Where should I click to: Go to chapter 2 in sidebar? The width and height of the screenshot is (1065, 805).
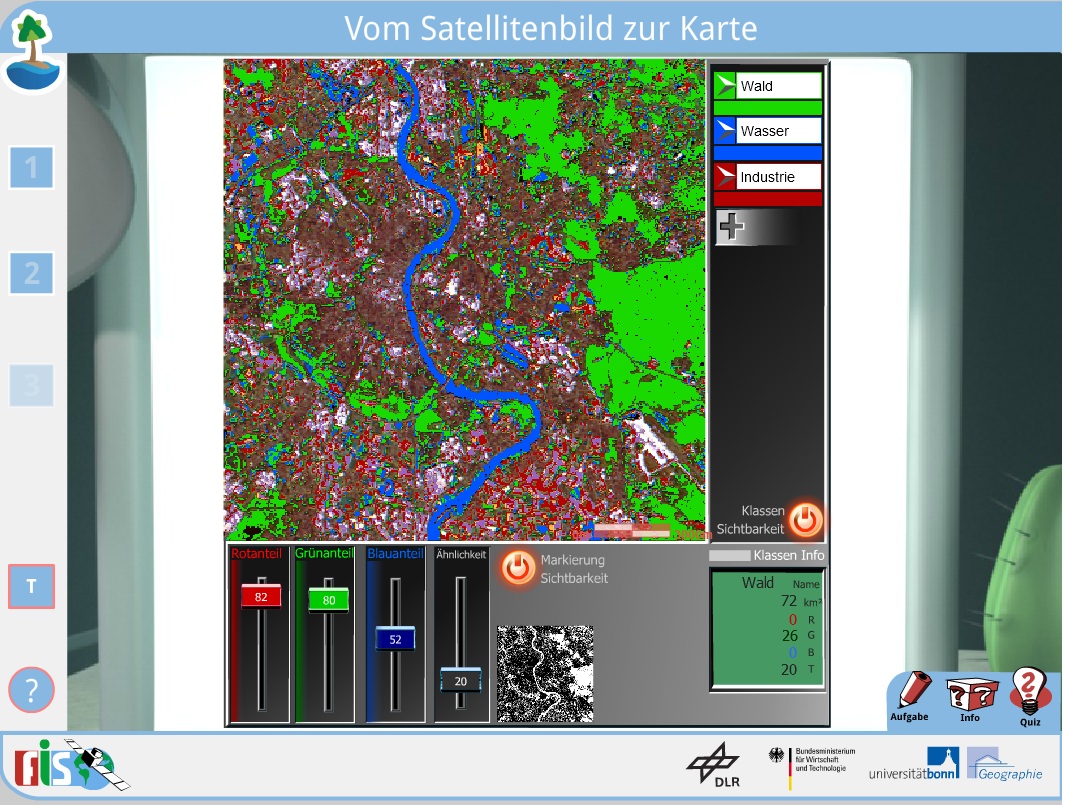pyautogui.click(x=31, y=272)
